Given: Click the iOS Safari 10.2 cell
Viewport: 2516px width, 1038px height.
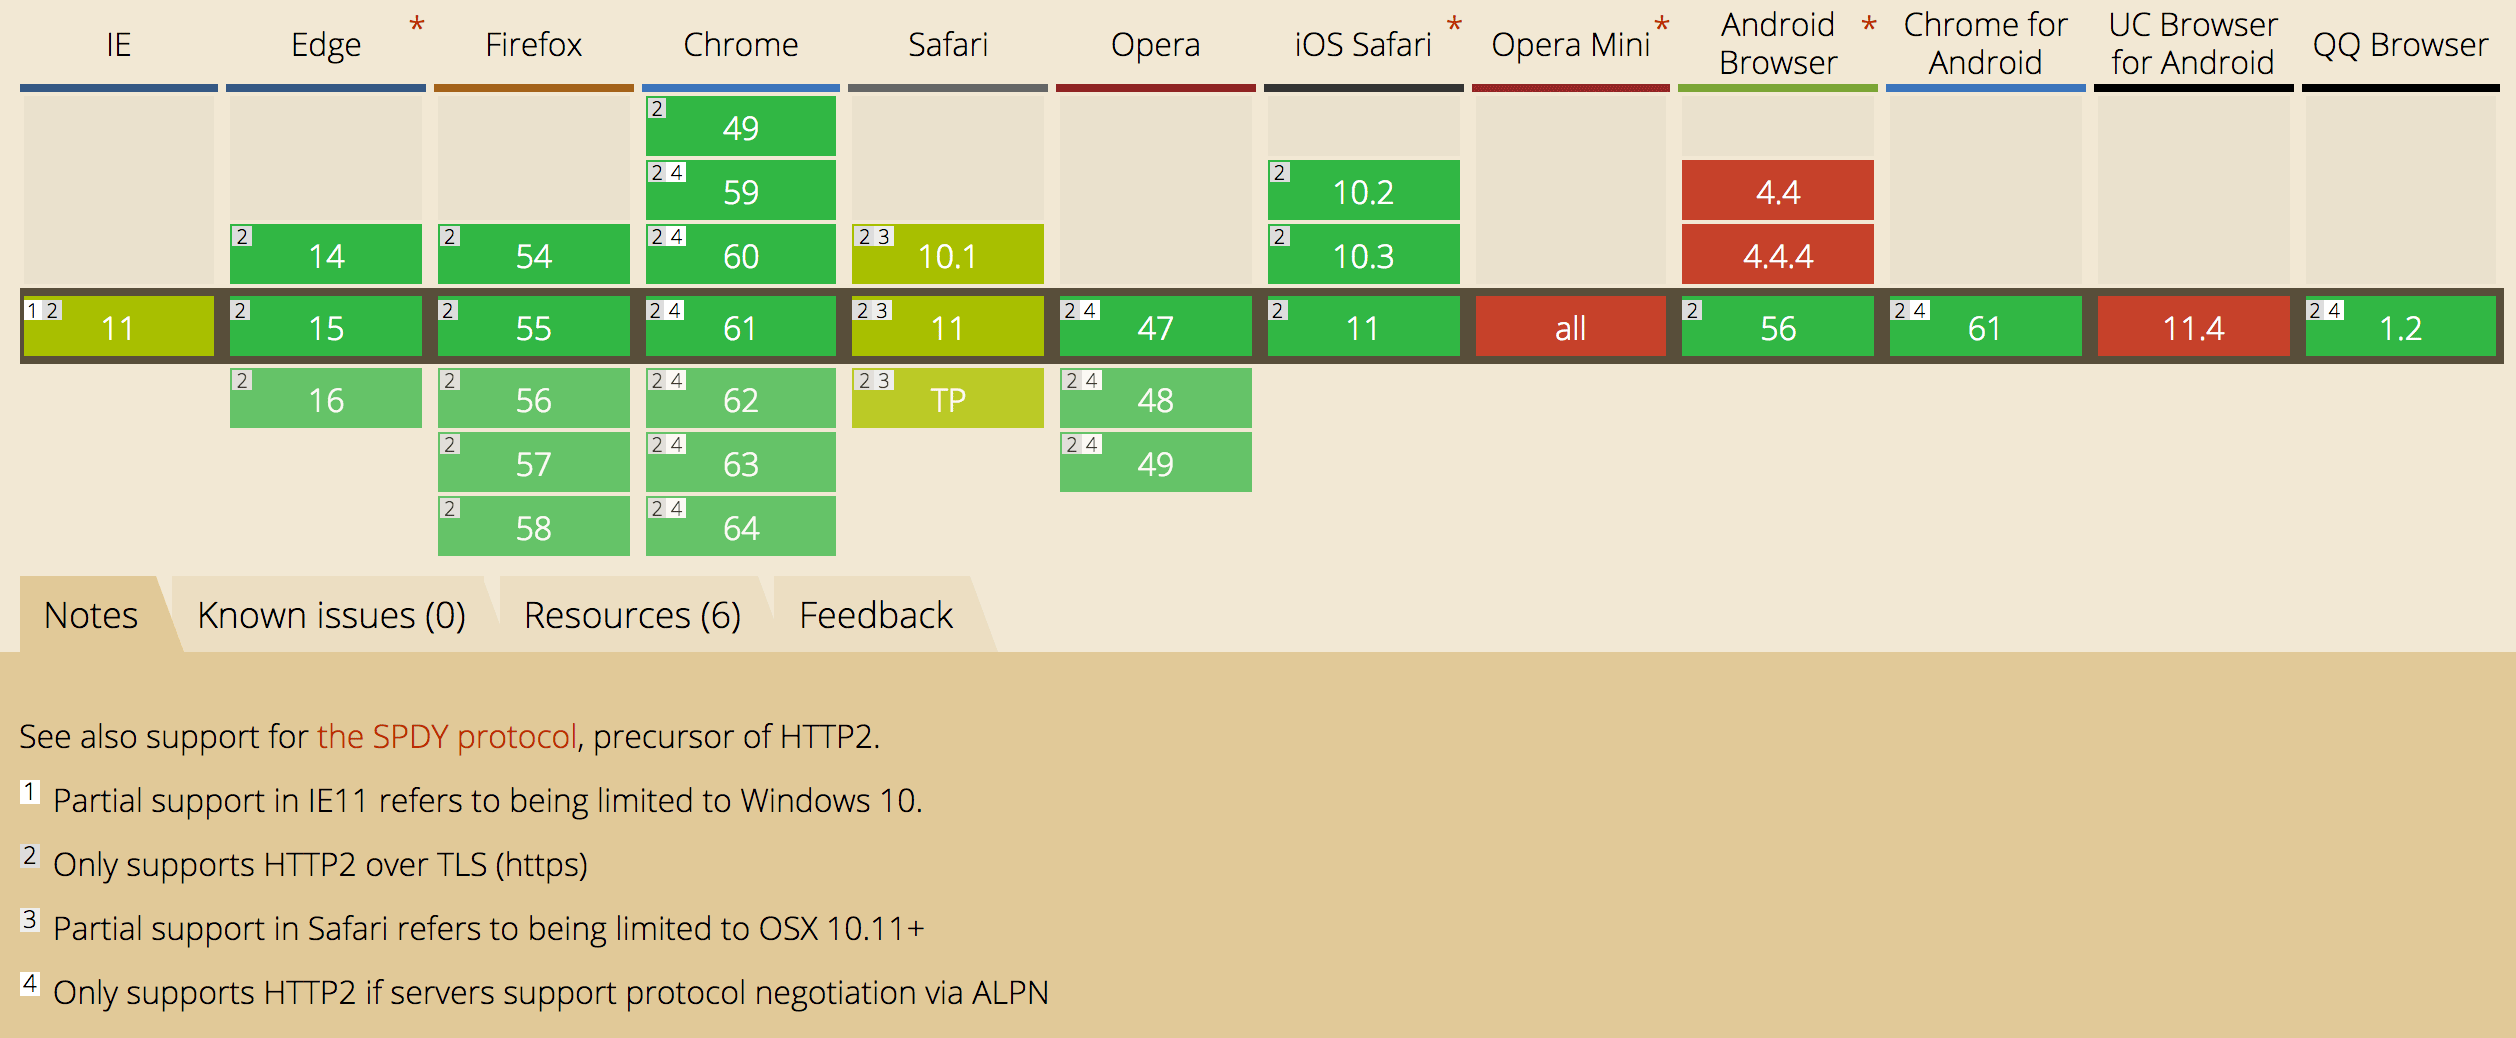Looking at the screenshot, I should [x=1364, y=190].
